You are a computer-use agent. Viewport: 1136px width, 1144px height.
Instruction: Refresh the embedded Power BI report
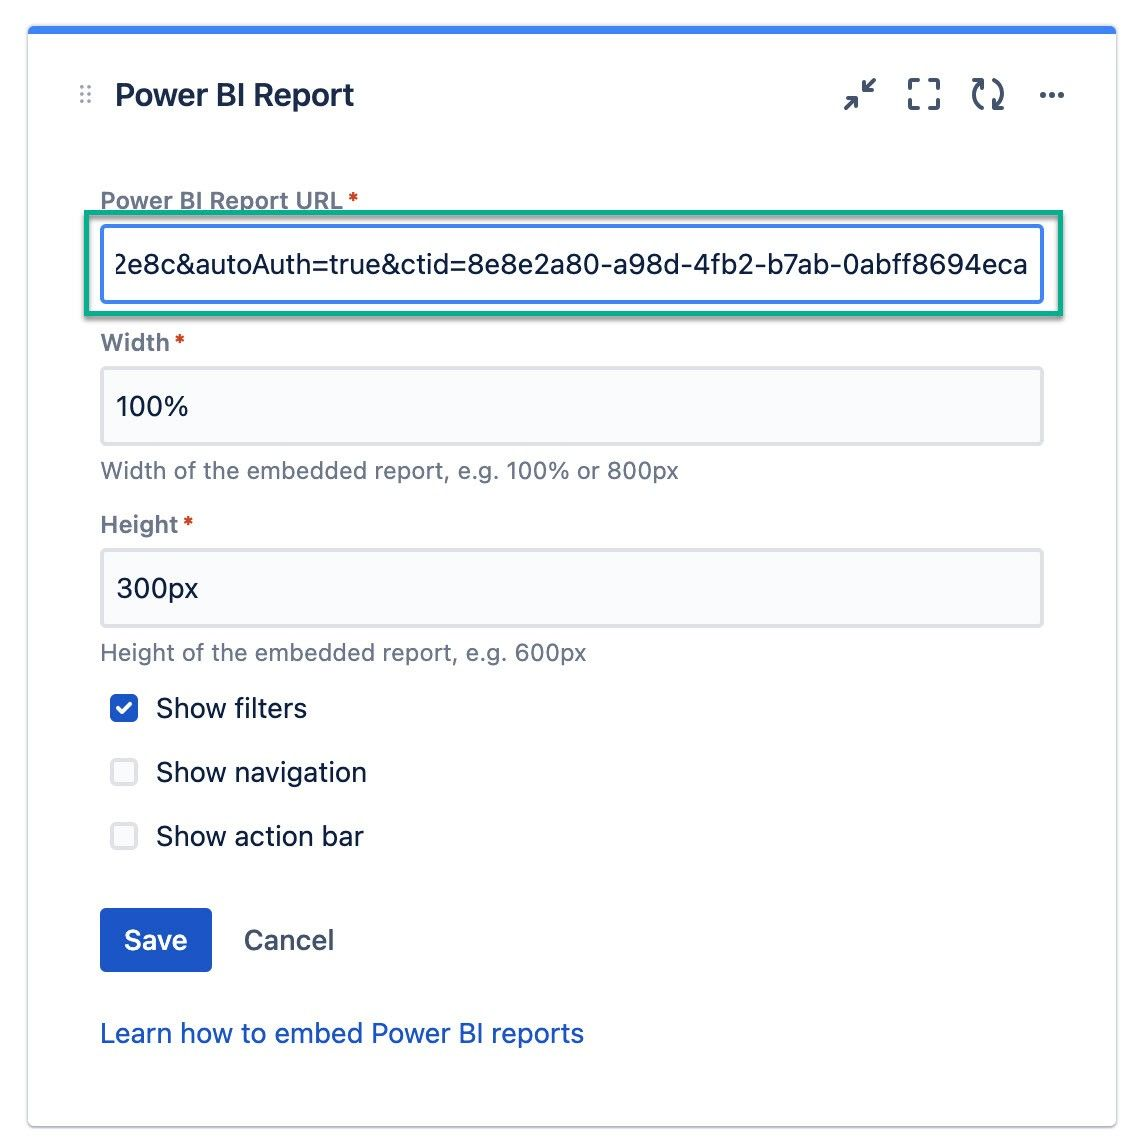[x=986, y=94]
